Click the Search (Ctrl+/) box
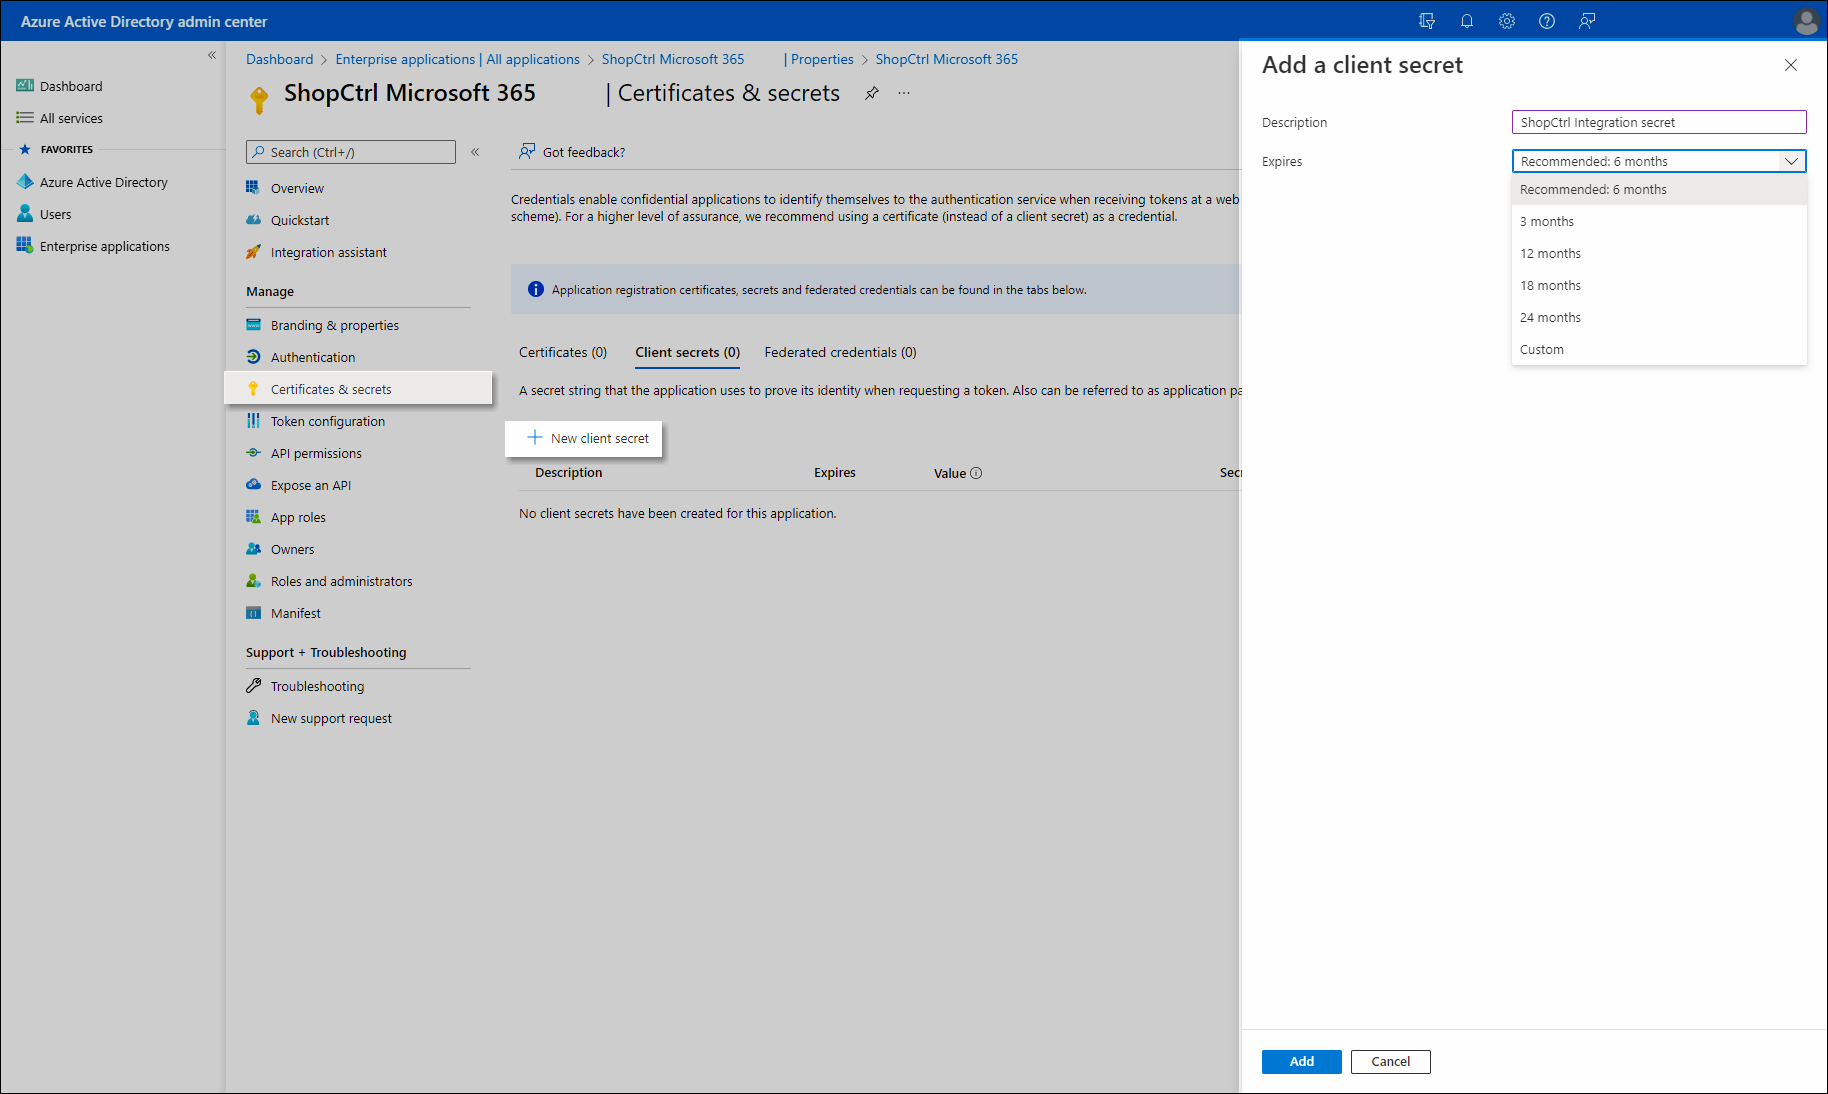Screen dimensions: 1828x1094 coord(351,152)
